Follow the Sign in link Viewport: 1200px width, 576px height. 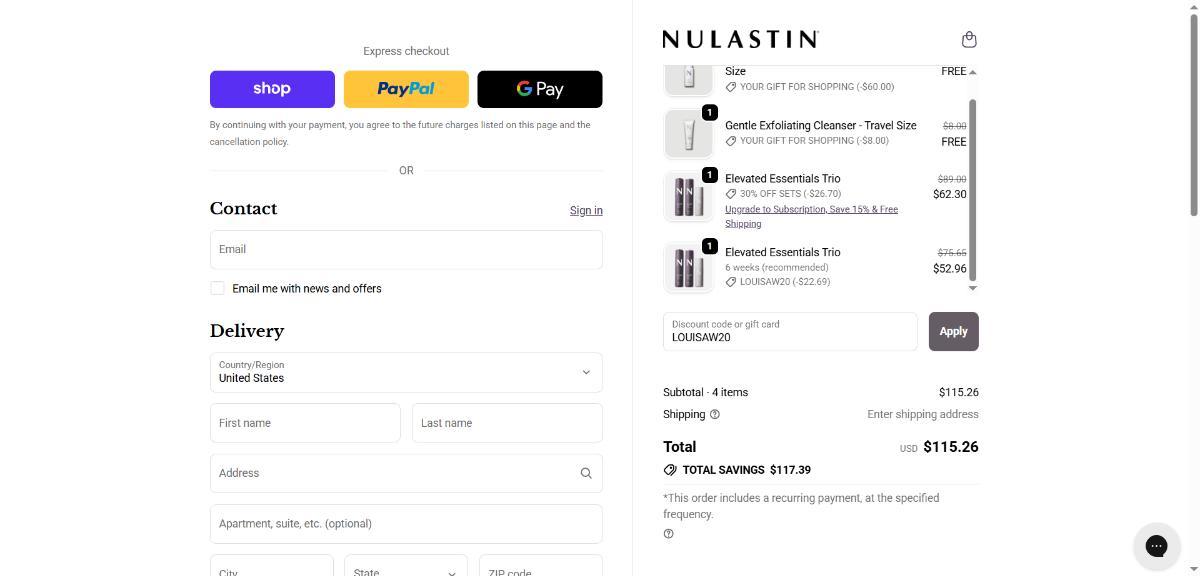point(586,210)
